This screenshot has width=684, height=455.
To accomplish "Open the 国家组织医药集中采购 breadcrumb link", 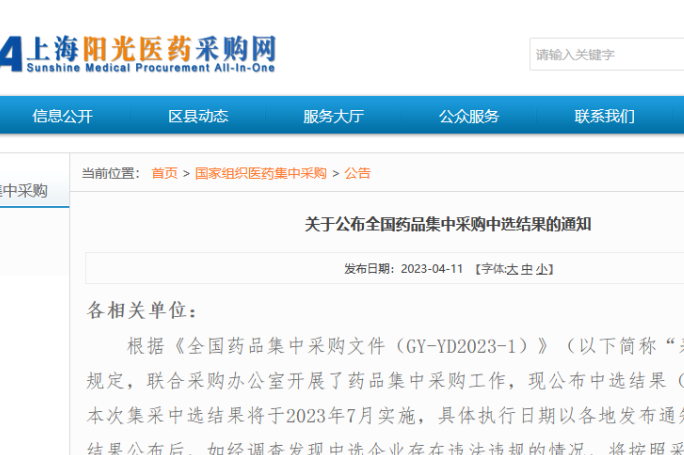I will 261,173.
